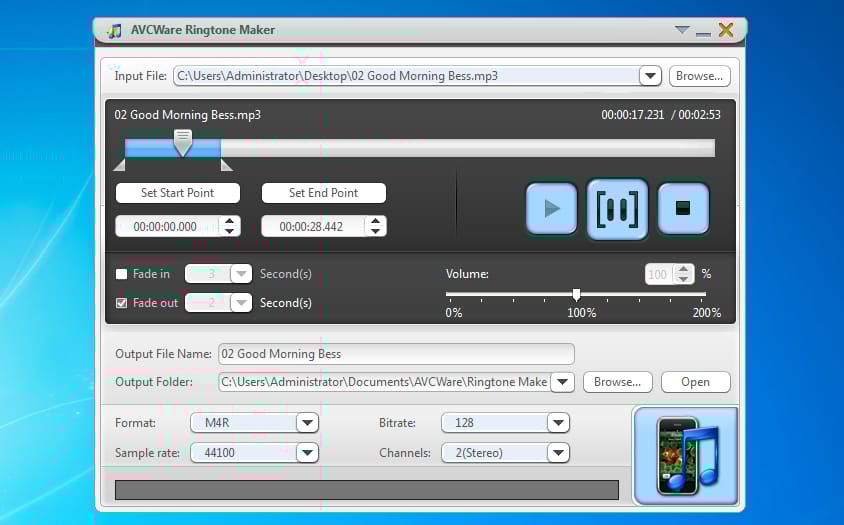This screenshot has width=844, height=525.
Task: Open the Sample rate 44100 dropdown
Action: (x=307, y=453)
